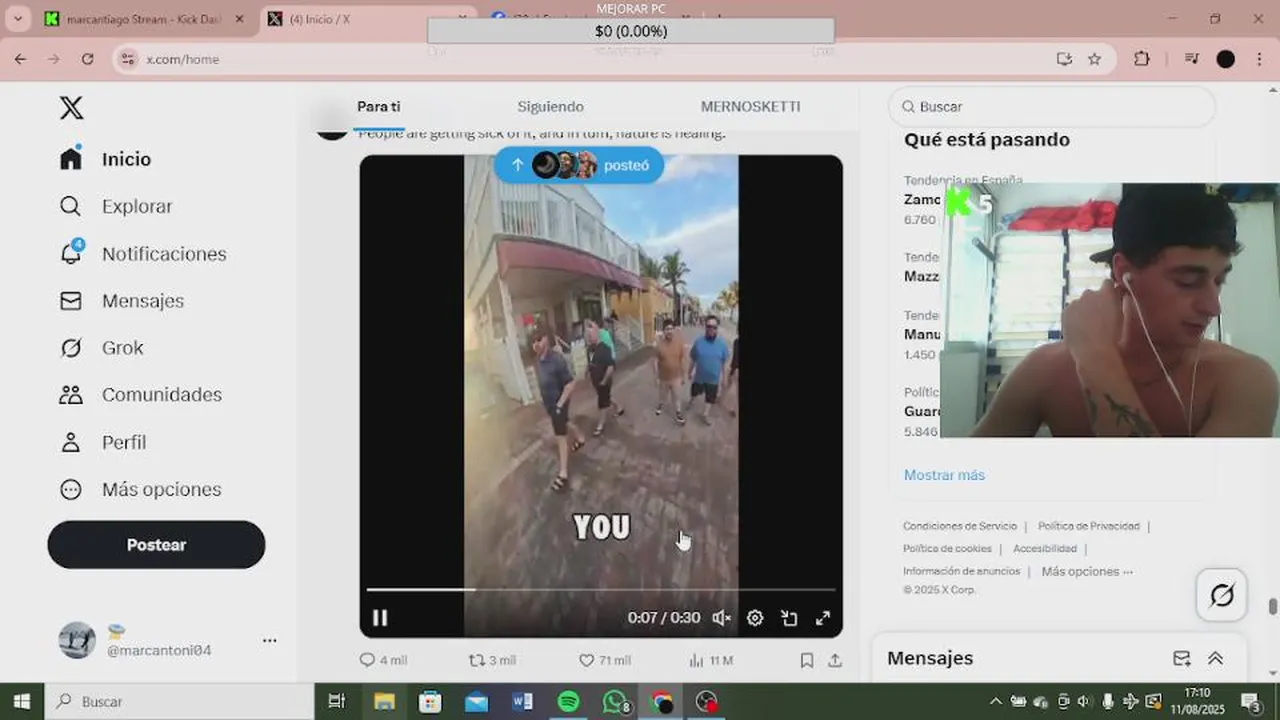This screenshot has width=1280, height=720.
Task: Click the new posts 'posteó' pill
Action: pos(579,165)
